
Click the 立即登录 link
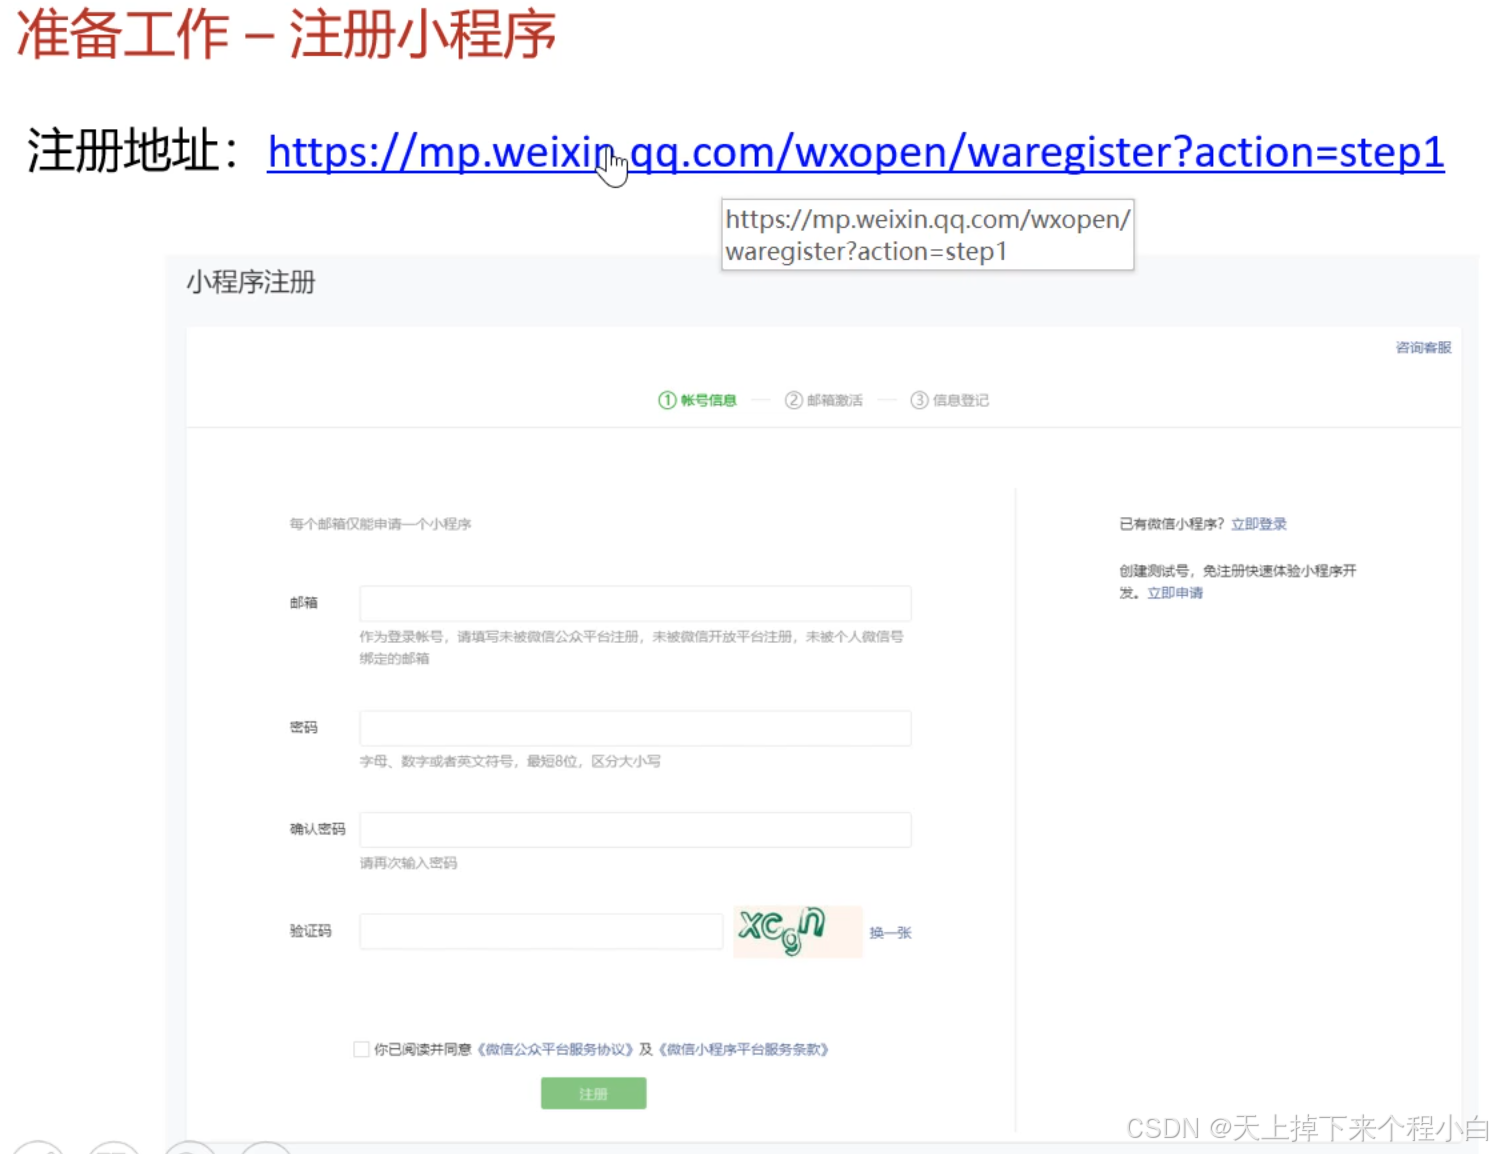click(1258, 524)
